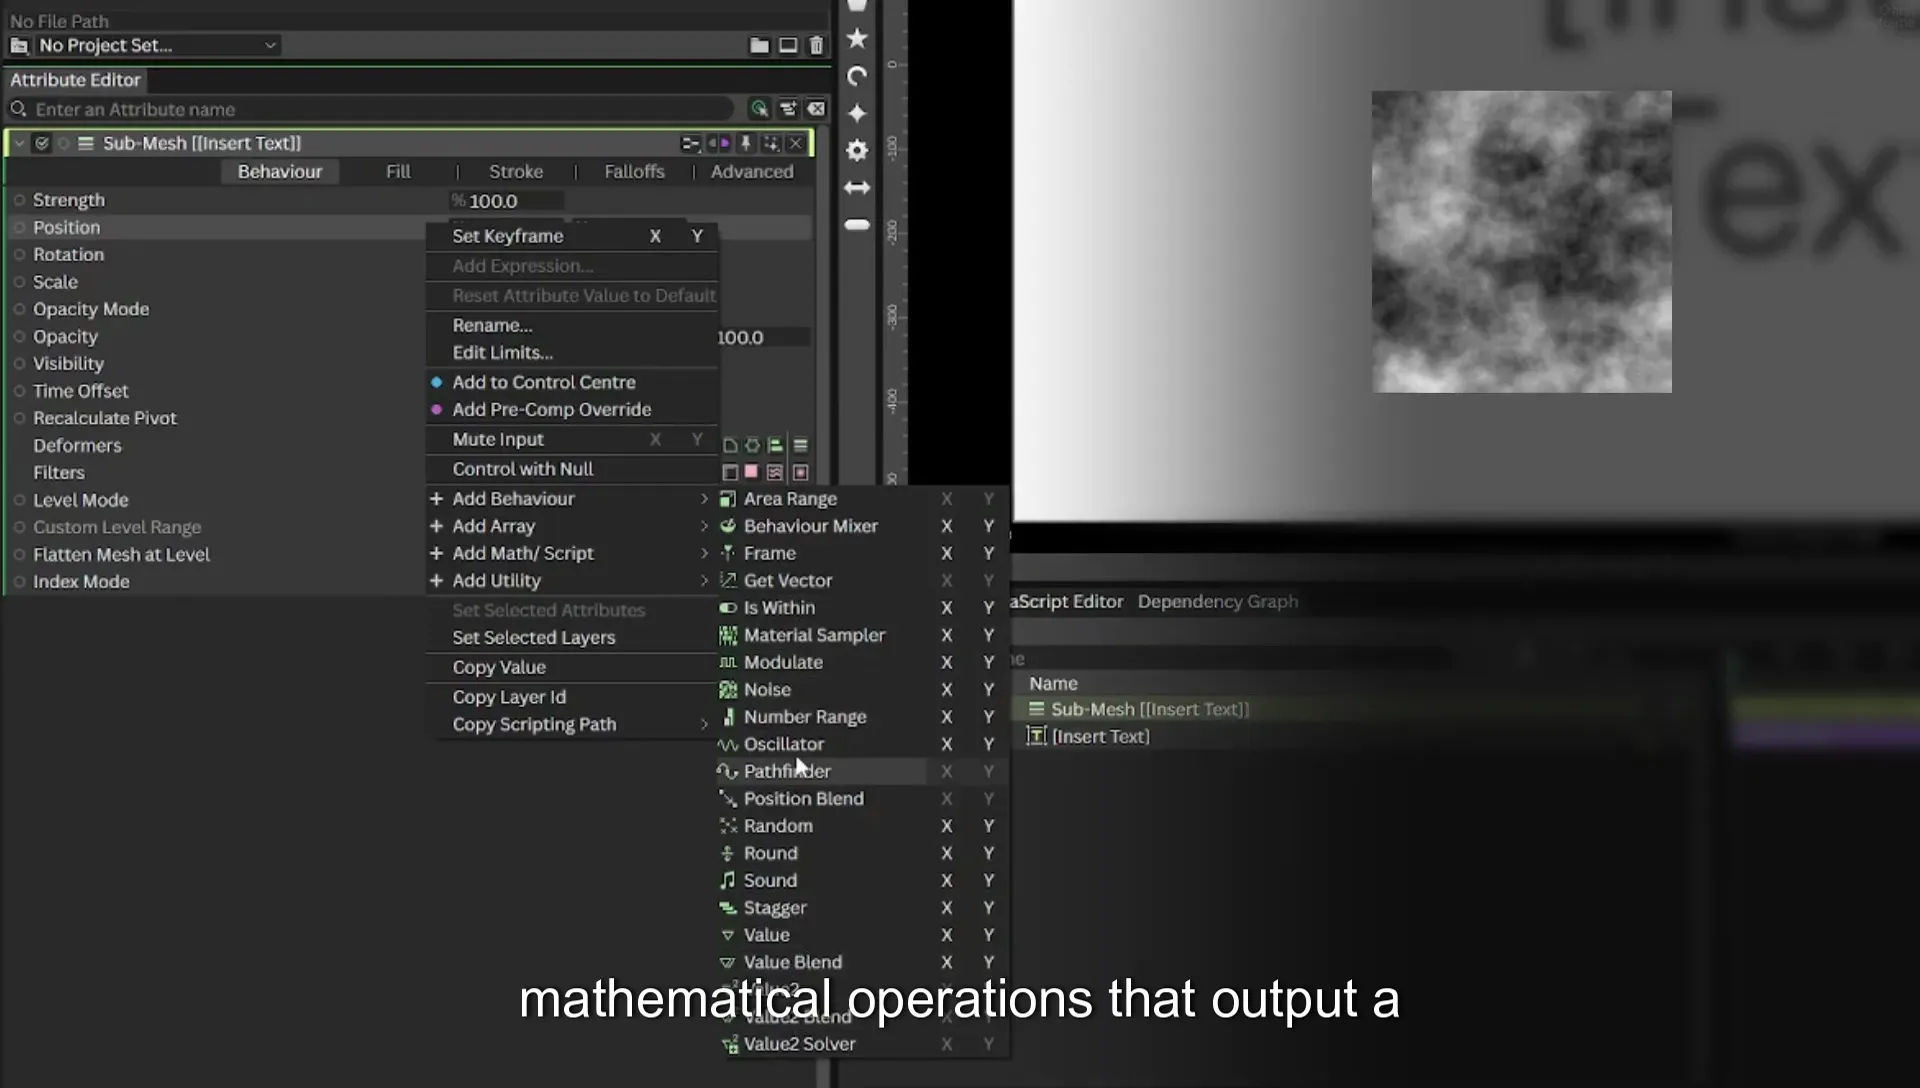This screenshot has width=1920, height=1088.
Task: Choose Random from the behaviour submenu
Action: (x=778, y=826)
